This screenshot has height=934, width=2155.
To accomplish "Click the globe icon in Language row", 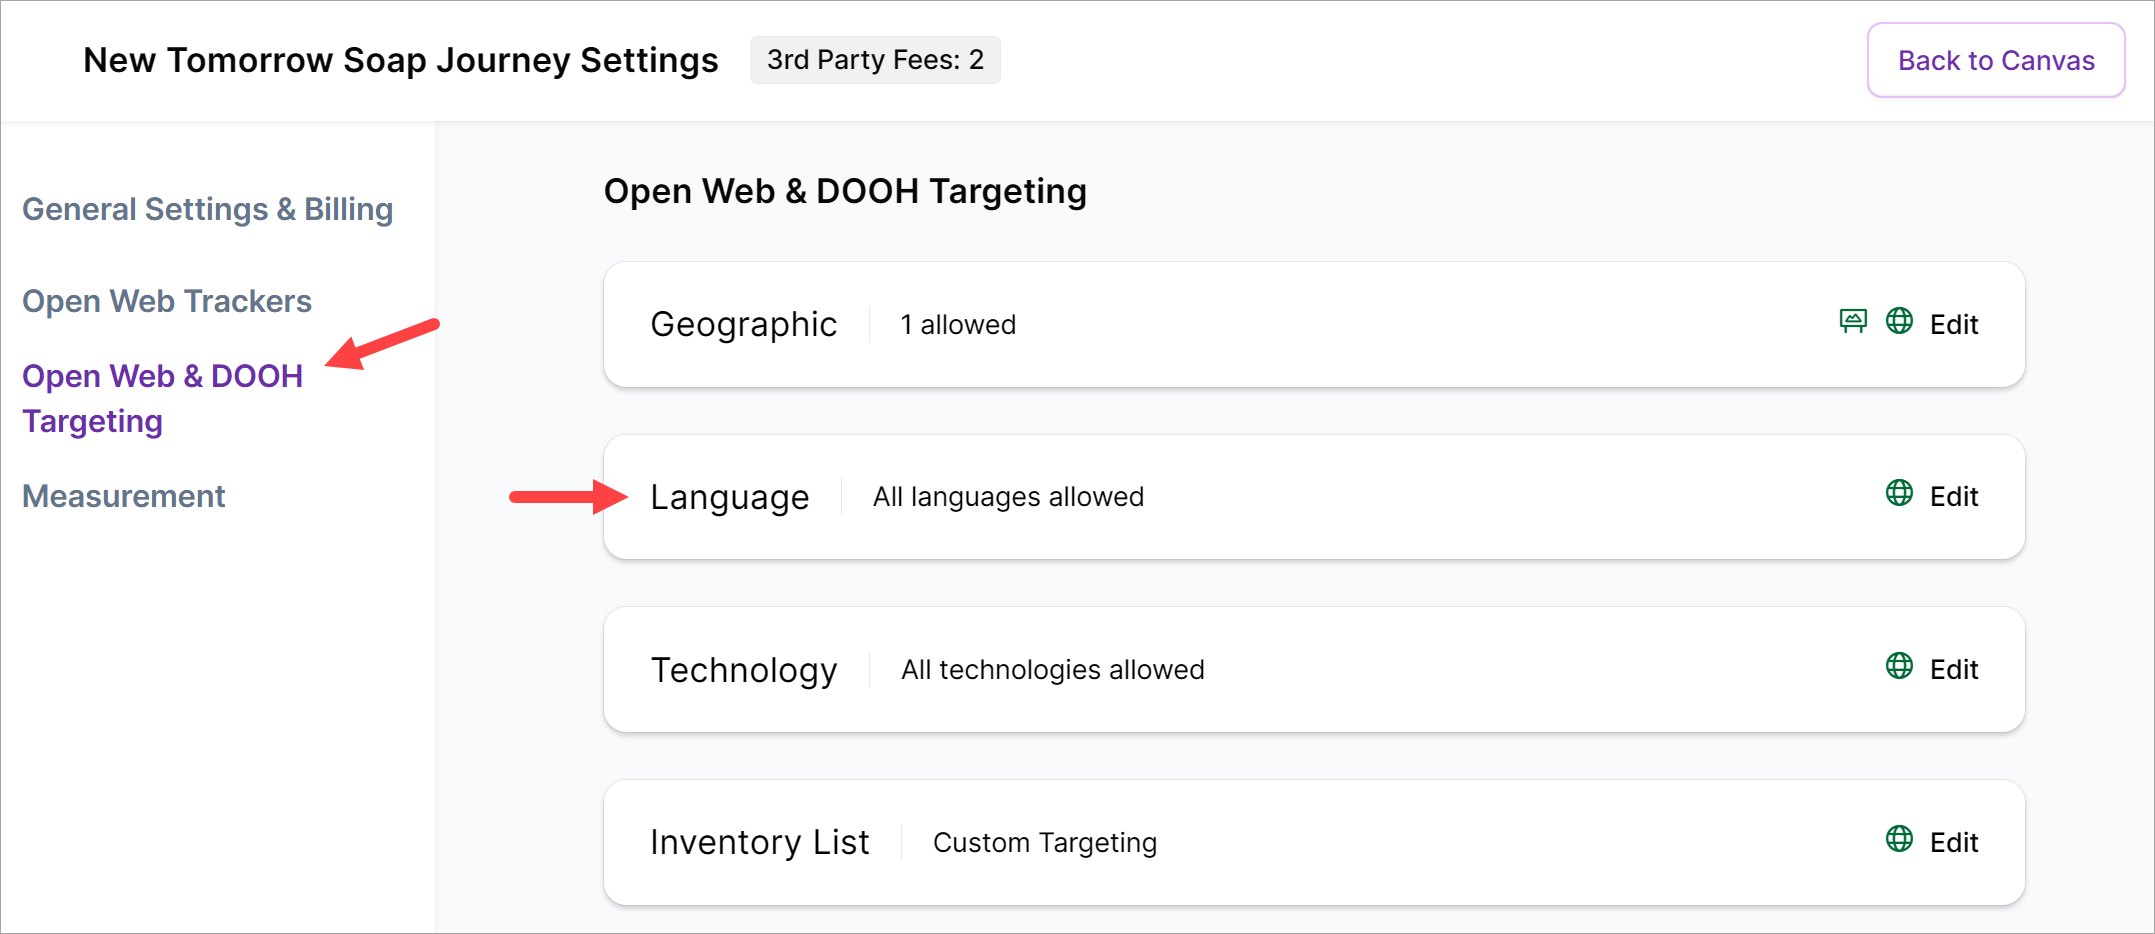I will [1899, 493].
